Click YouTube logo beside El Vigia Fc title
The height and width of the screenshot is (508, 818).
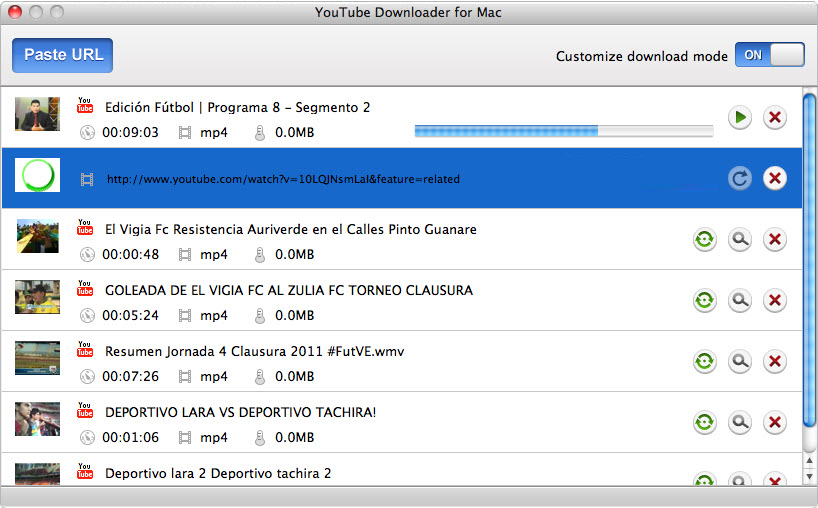85,227
